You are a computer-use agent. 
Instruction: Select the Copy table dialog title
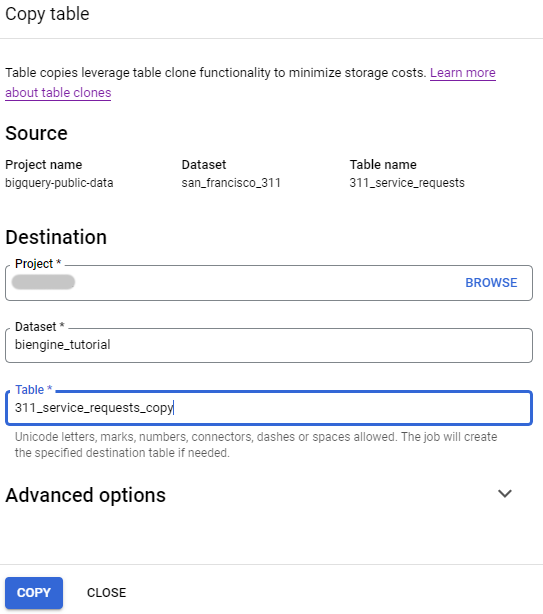(x=47, y=14)
